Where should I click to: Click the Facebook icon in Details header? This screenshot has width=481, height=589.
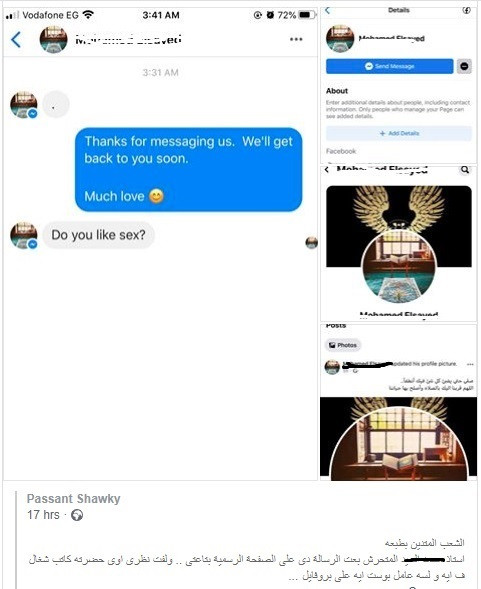point(466,11)
